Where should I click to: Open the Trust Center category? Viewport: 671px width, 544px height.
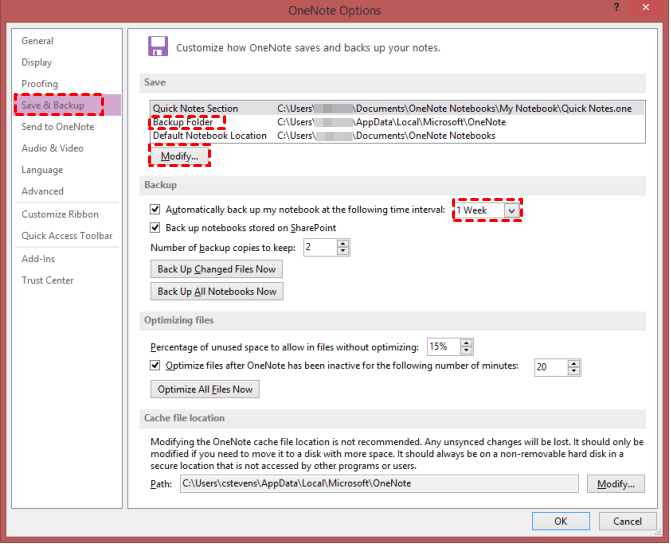[48, 280]
